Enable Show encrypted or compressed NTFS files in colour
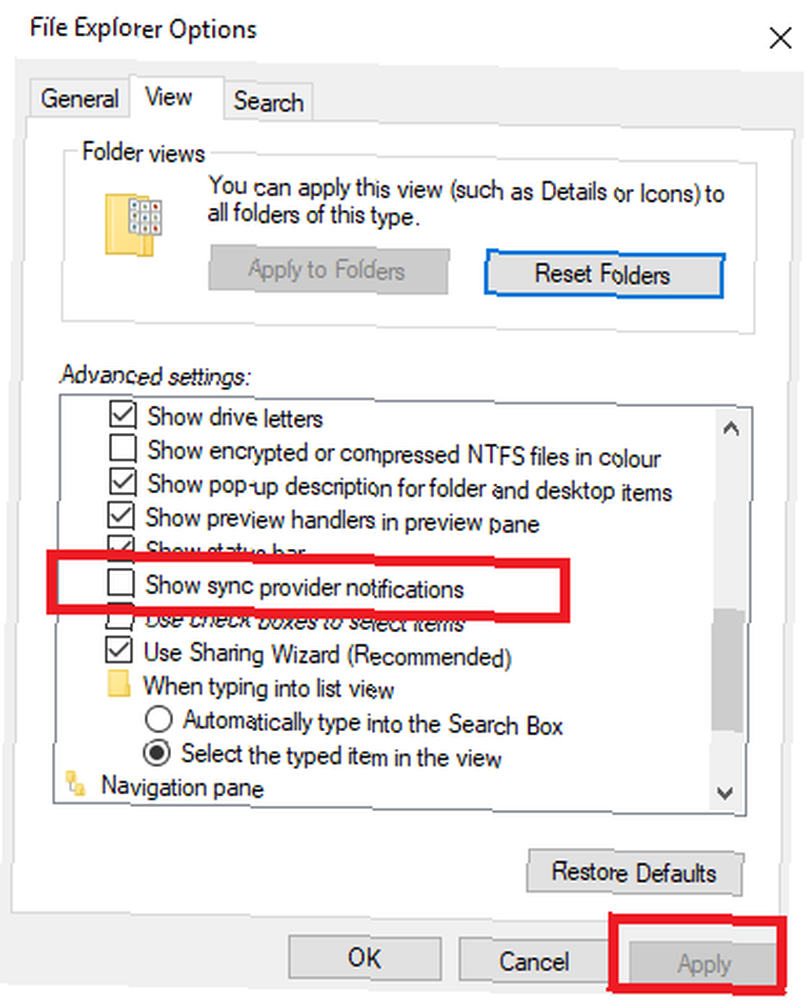Screen dimensions: 806x1000 point(122,448)
